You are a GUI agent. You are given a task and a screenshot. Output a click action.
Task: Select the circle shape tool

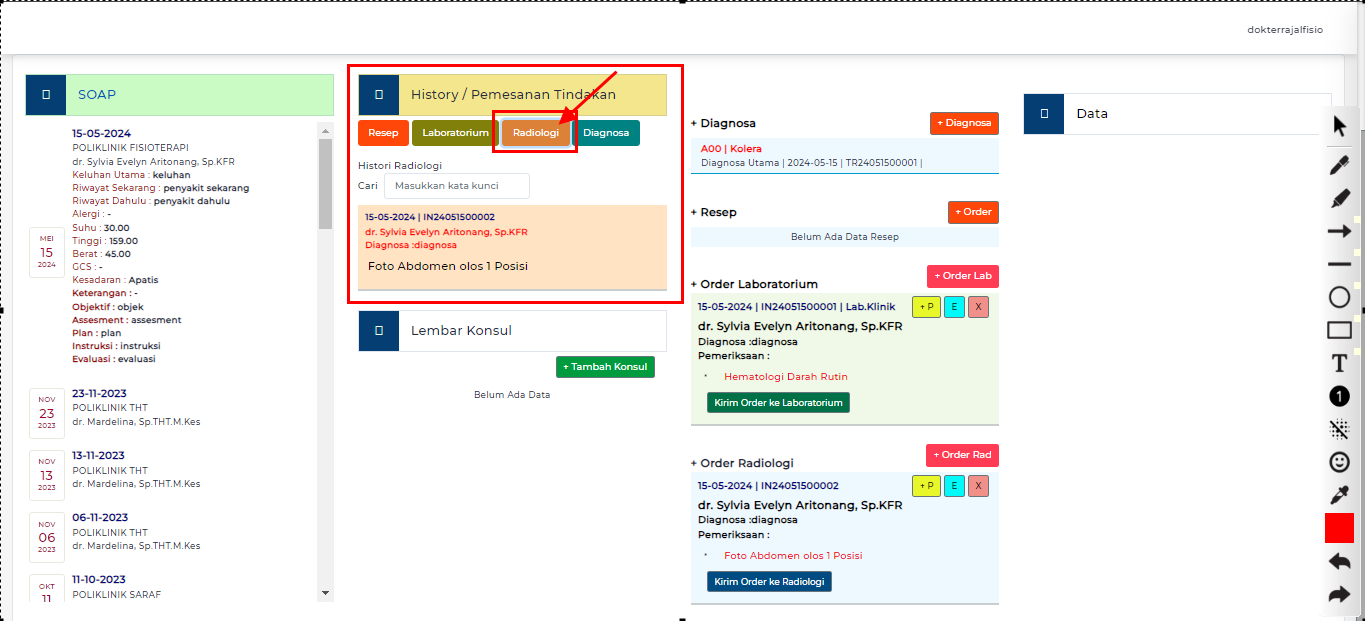(x=1340, y=297)
